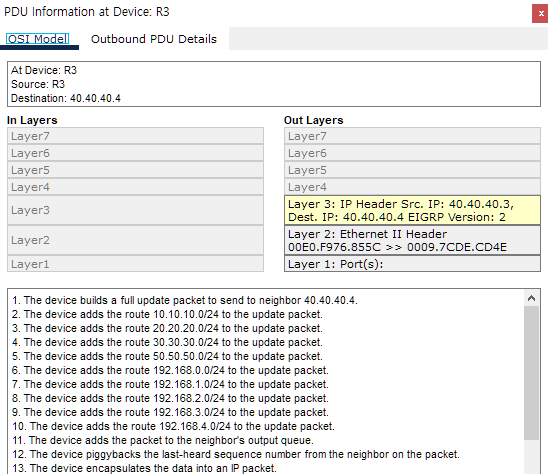Click In Layers Layer3 row
Image resolution: width=548 pixels, height=474 pixels.
pyautogui.click(x=135, y=210)
